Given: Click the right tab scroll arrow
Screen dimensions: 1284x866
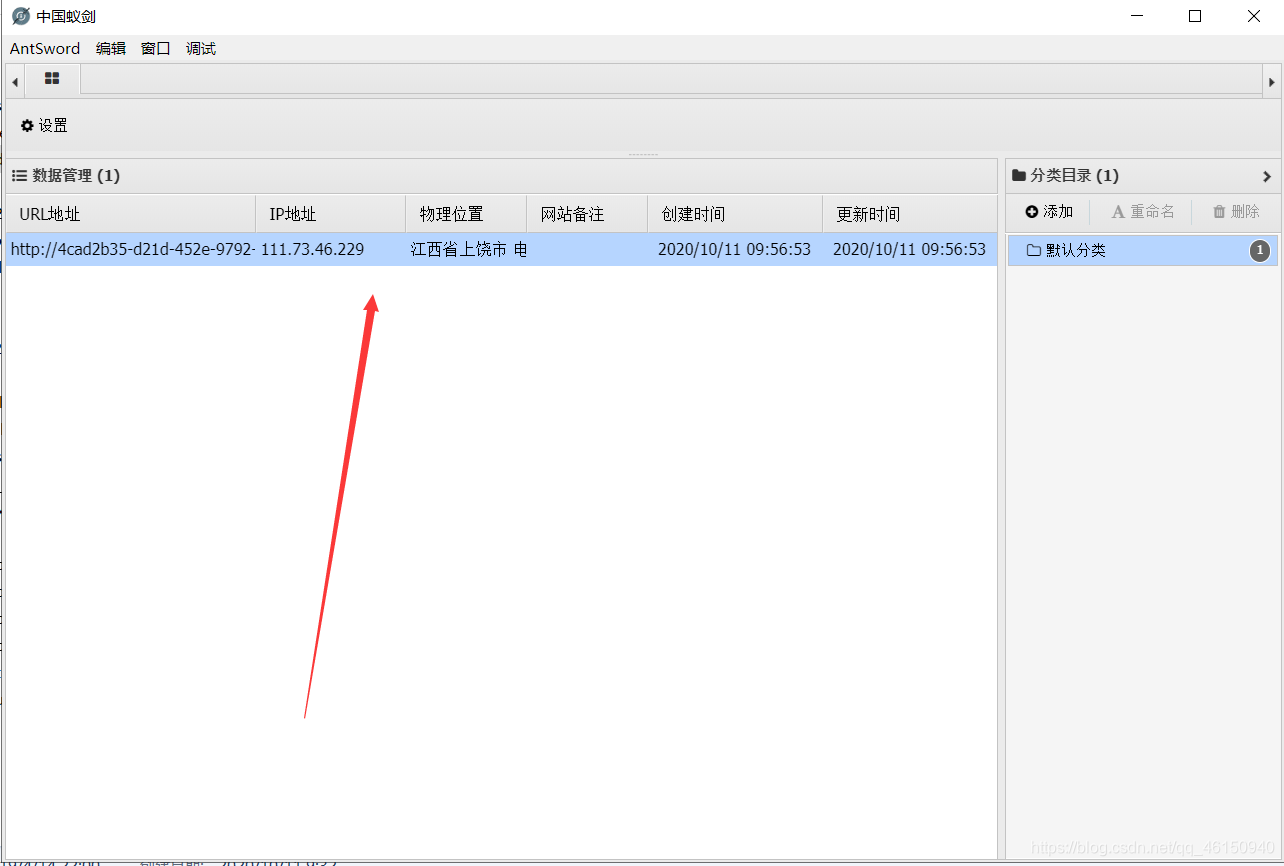Looking at the screenshot, I should (1271, 81).
